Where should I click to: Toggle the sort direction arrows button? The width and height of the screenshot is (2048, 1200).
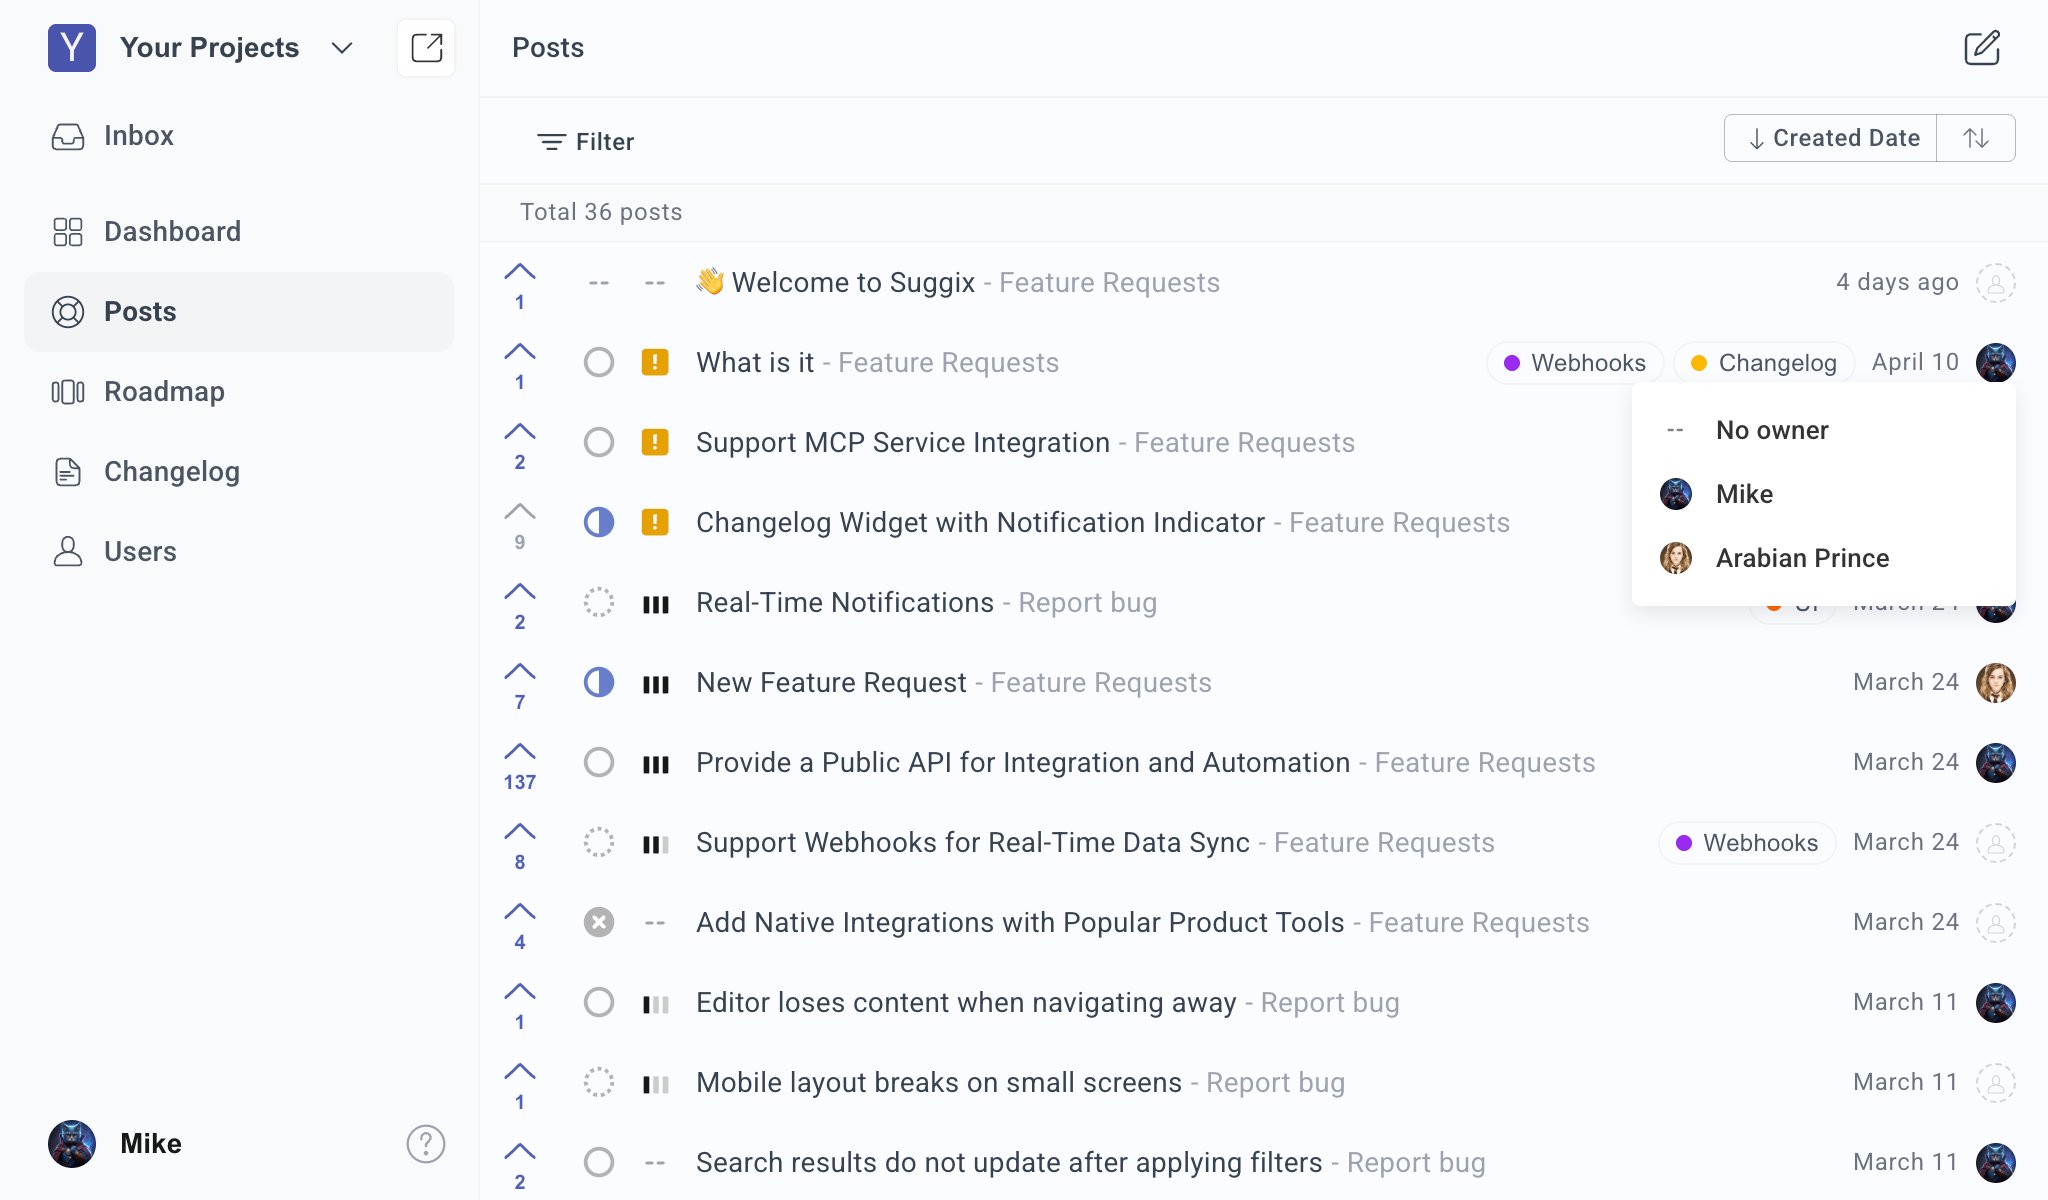point(1976,138)
